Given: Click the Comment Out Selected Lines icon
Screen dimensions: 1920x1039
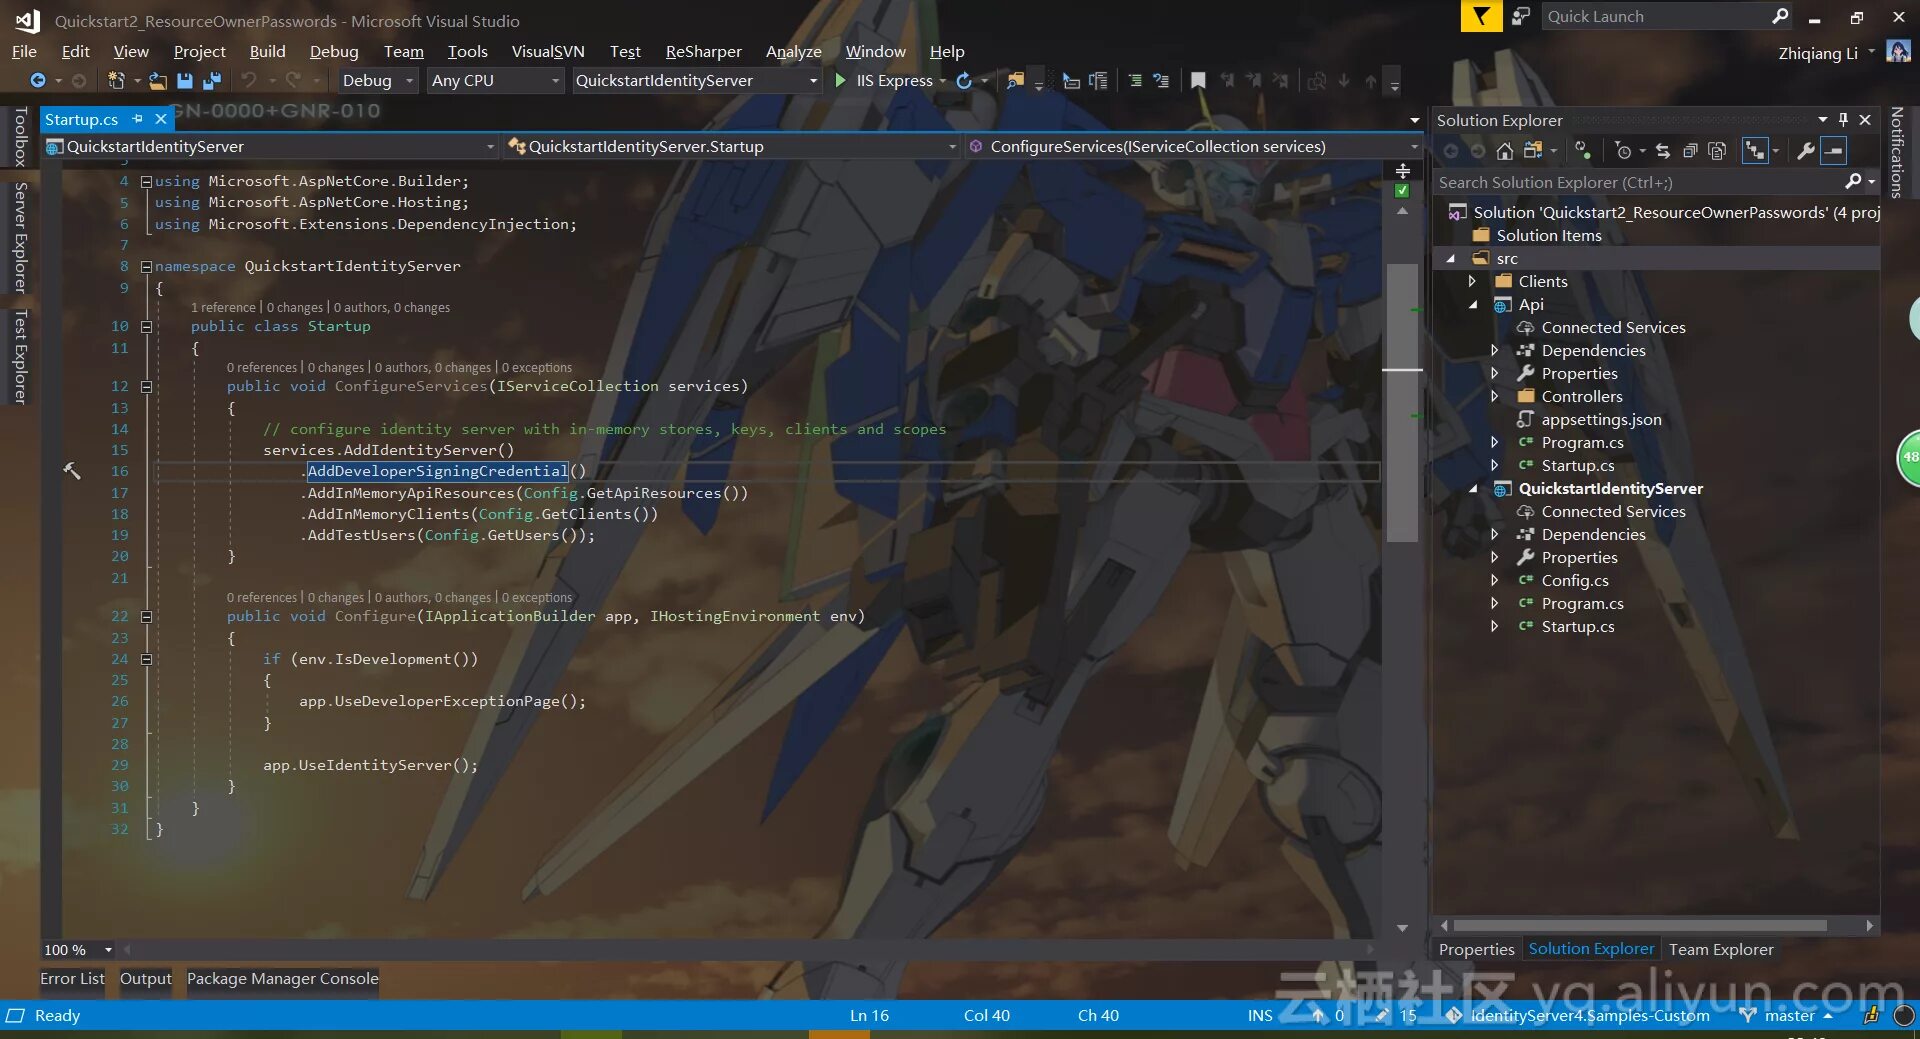Looking at the screenshot, I should (x=1135, y=81).
